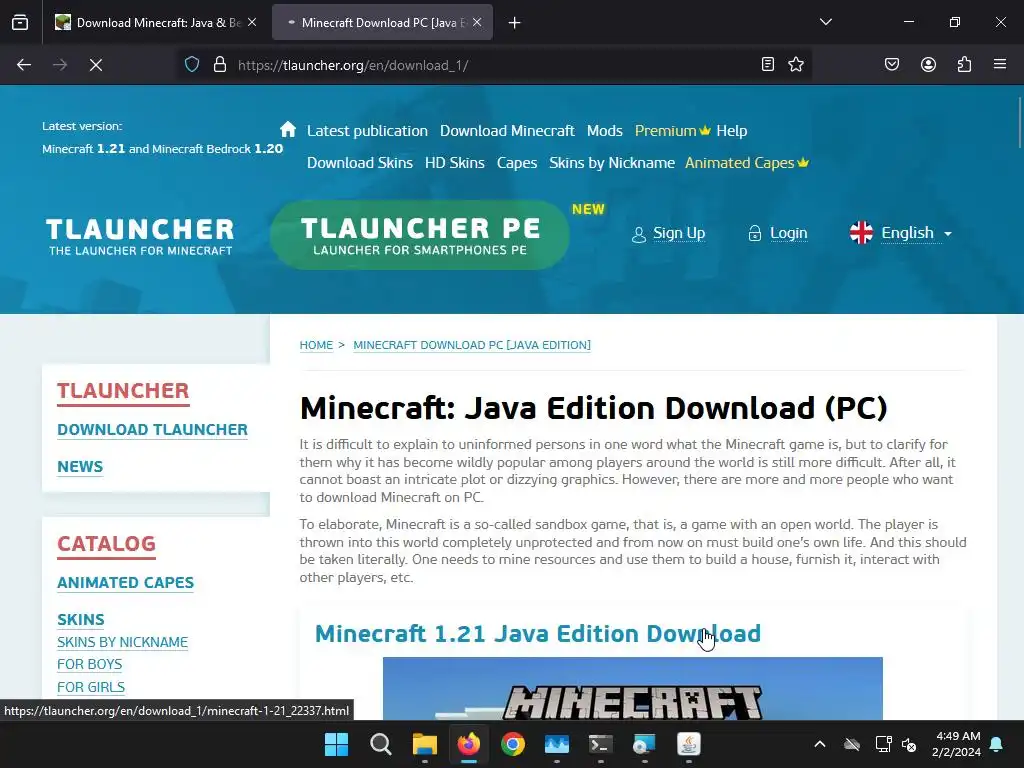Open Firefox icon in taskbar
Viewport: 1024px width, 768px height.
pyautogui.click(x=468, y=744)
